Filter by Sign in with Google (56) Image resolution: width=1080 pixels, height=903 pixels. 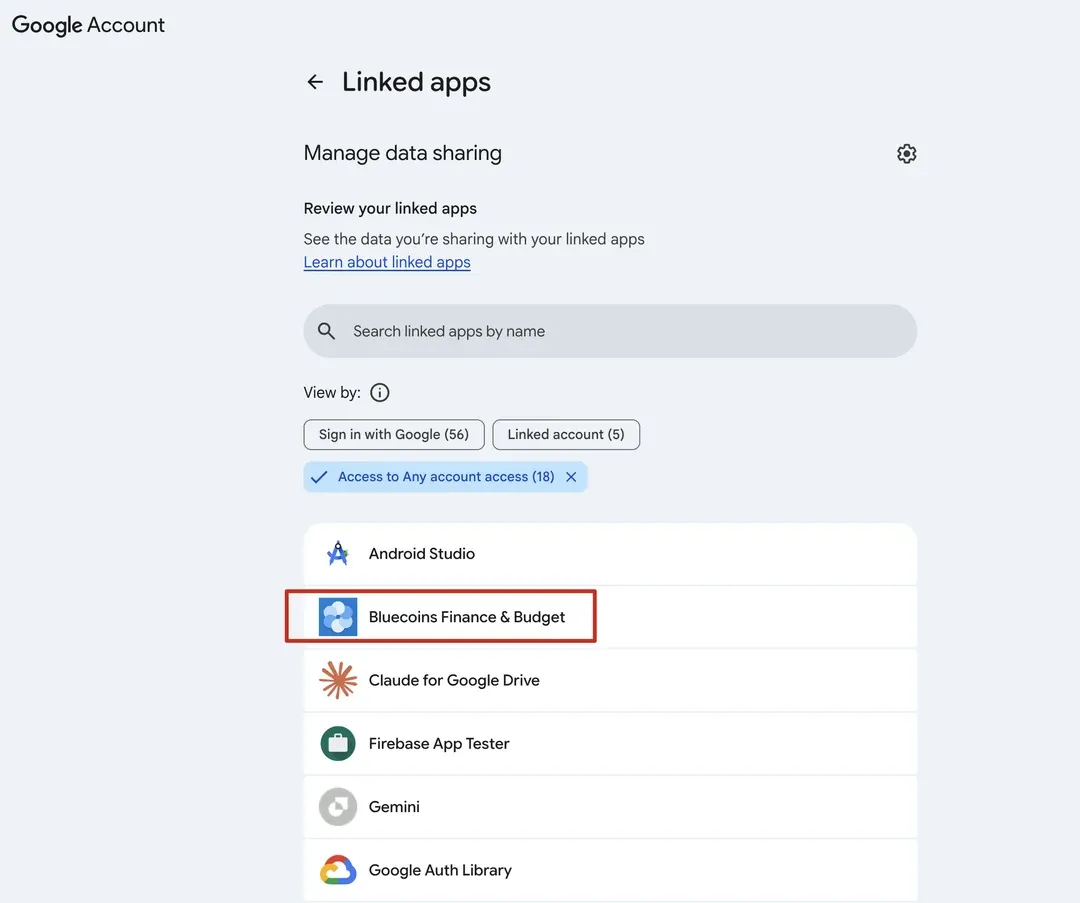click(x=394, y=435)
